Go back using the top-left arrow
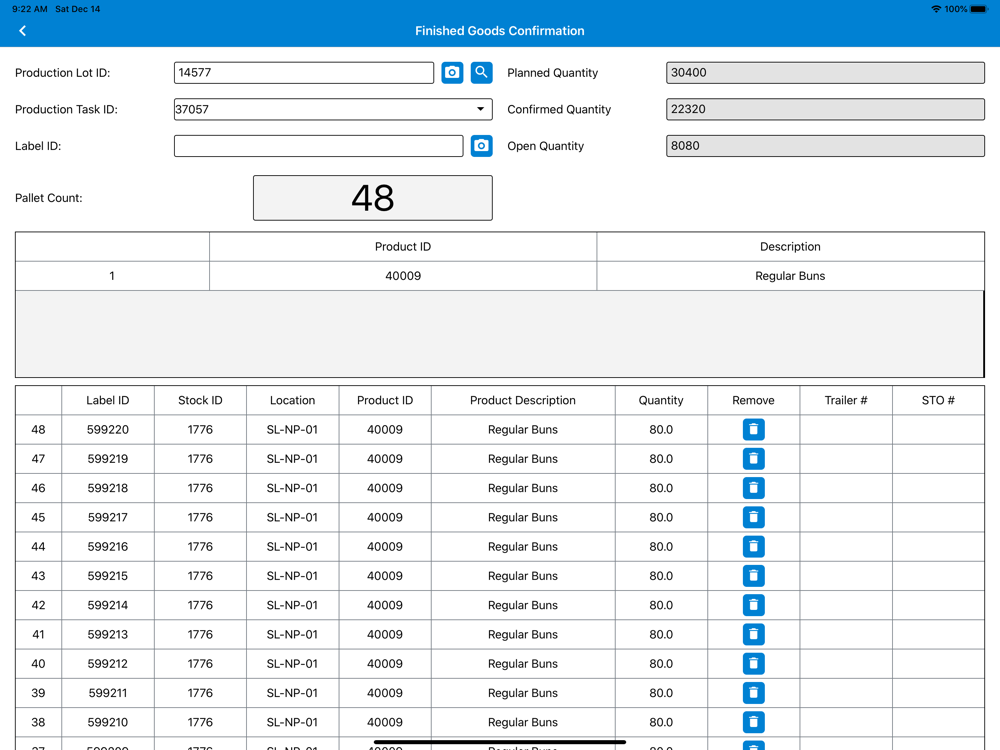This screenshot has height=750, width=1000. [x=22, y=31]
